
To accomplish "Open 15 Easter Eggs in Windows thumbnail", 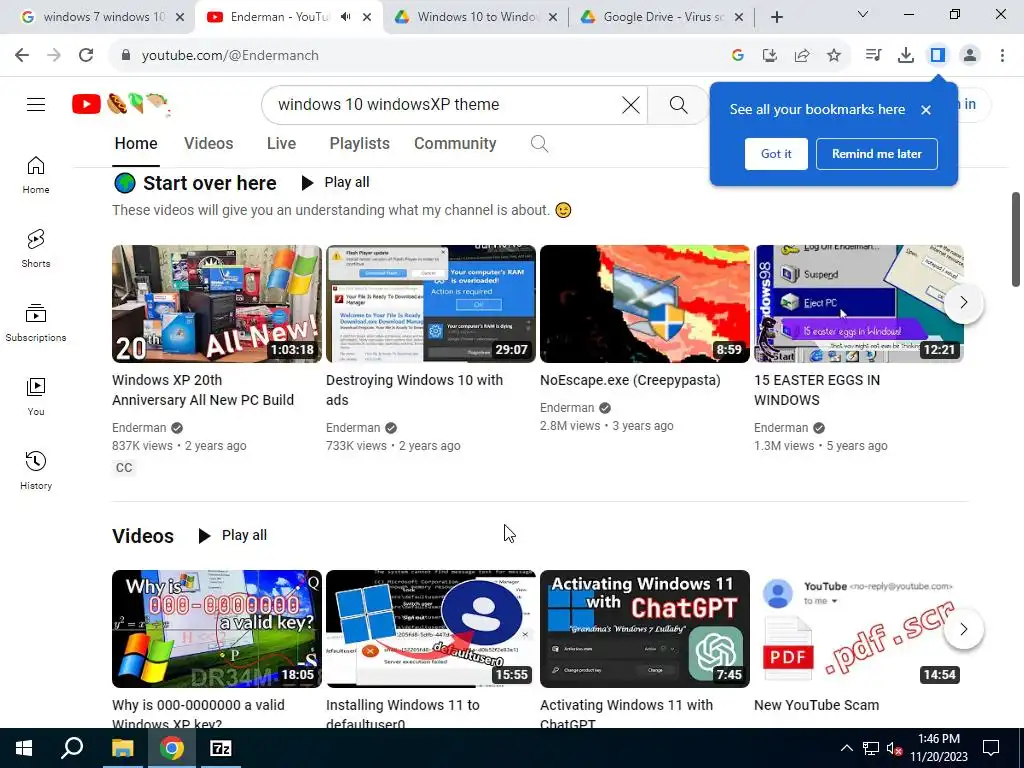I will coord(859,304).
